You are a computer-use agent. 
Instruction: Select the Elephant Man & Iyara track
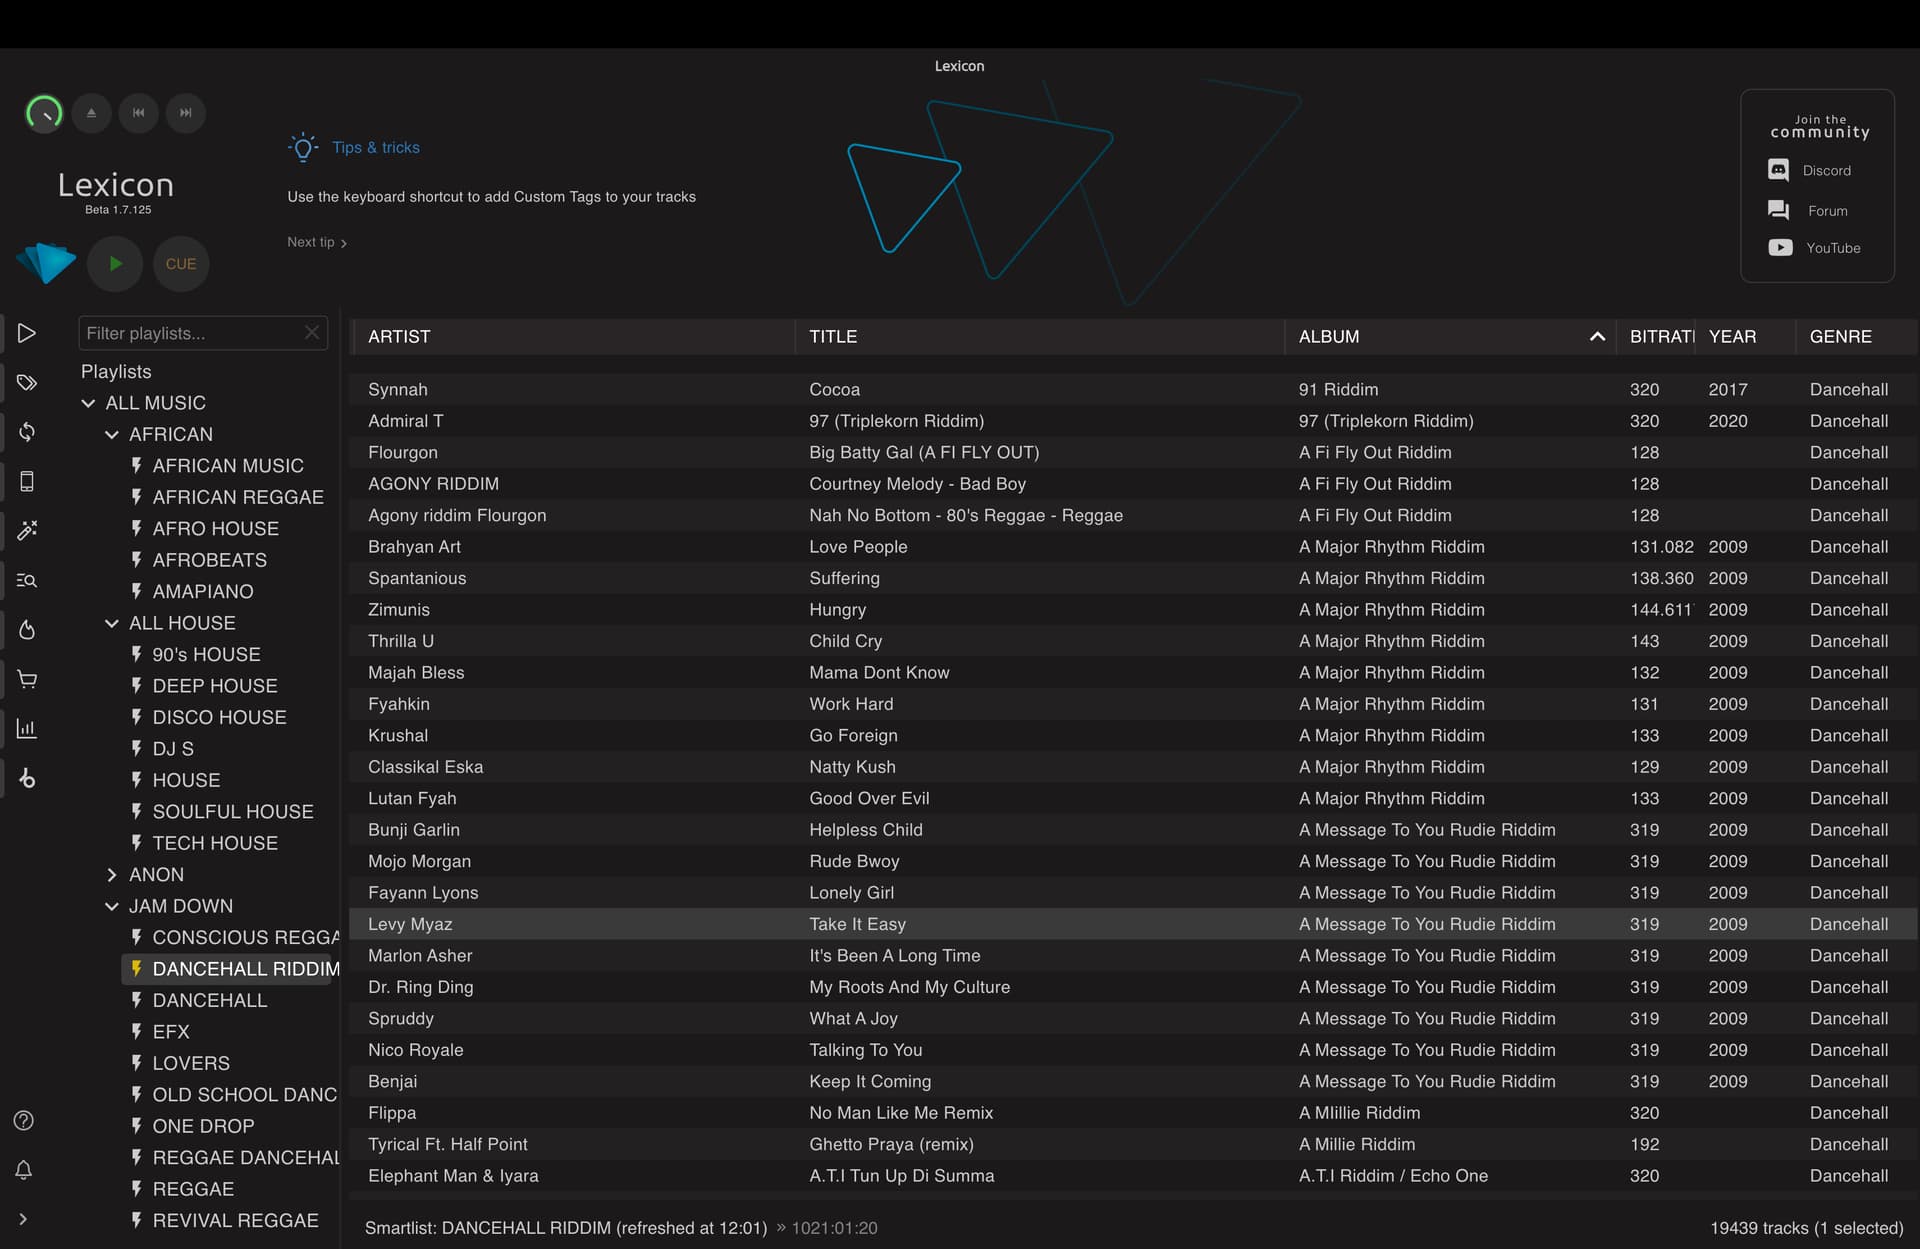point(1134,1176)
